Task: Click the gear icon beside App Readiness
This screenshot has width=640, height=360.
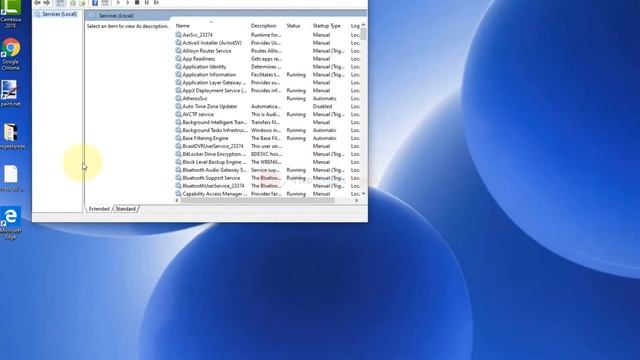Action: [178, 59]
